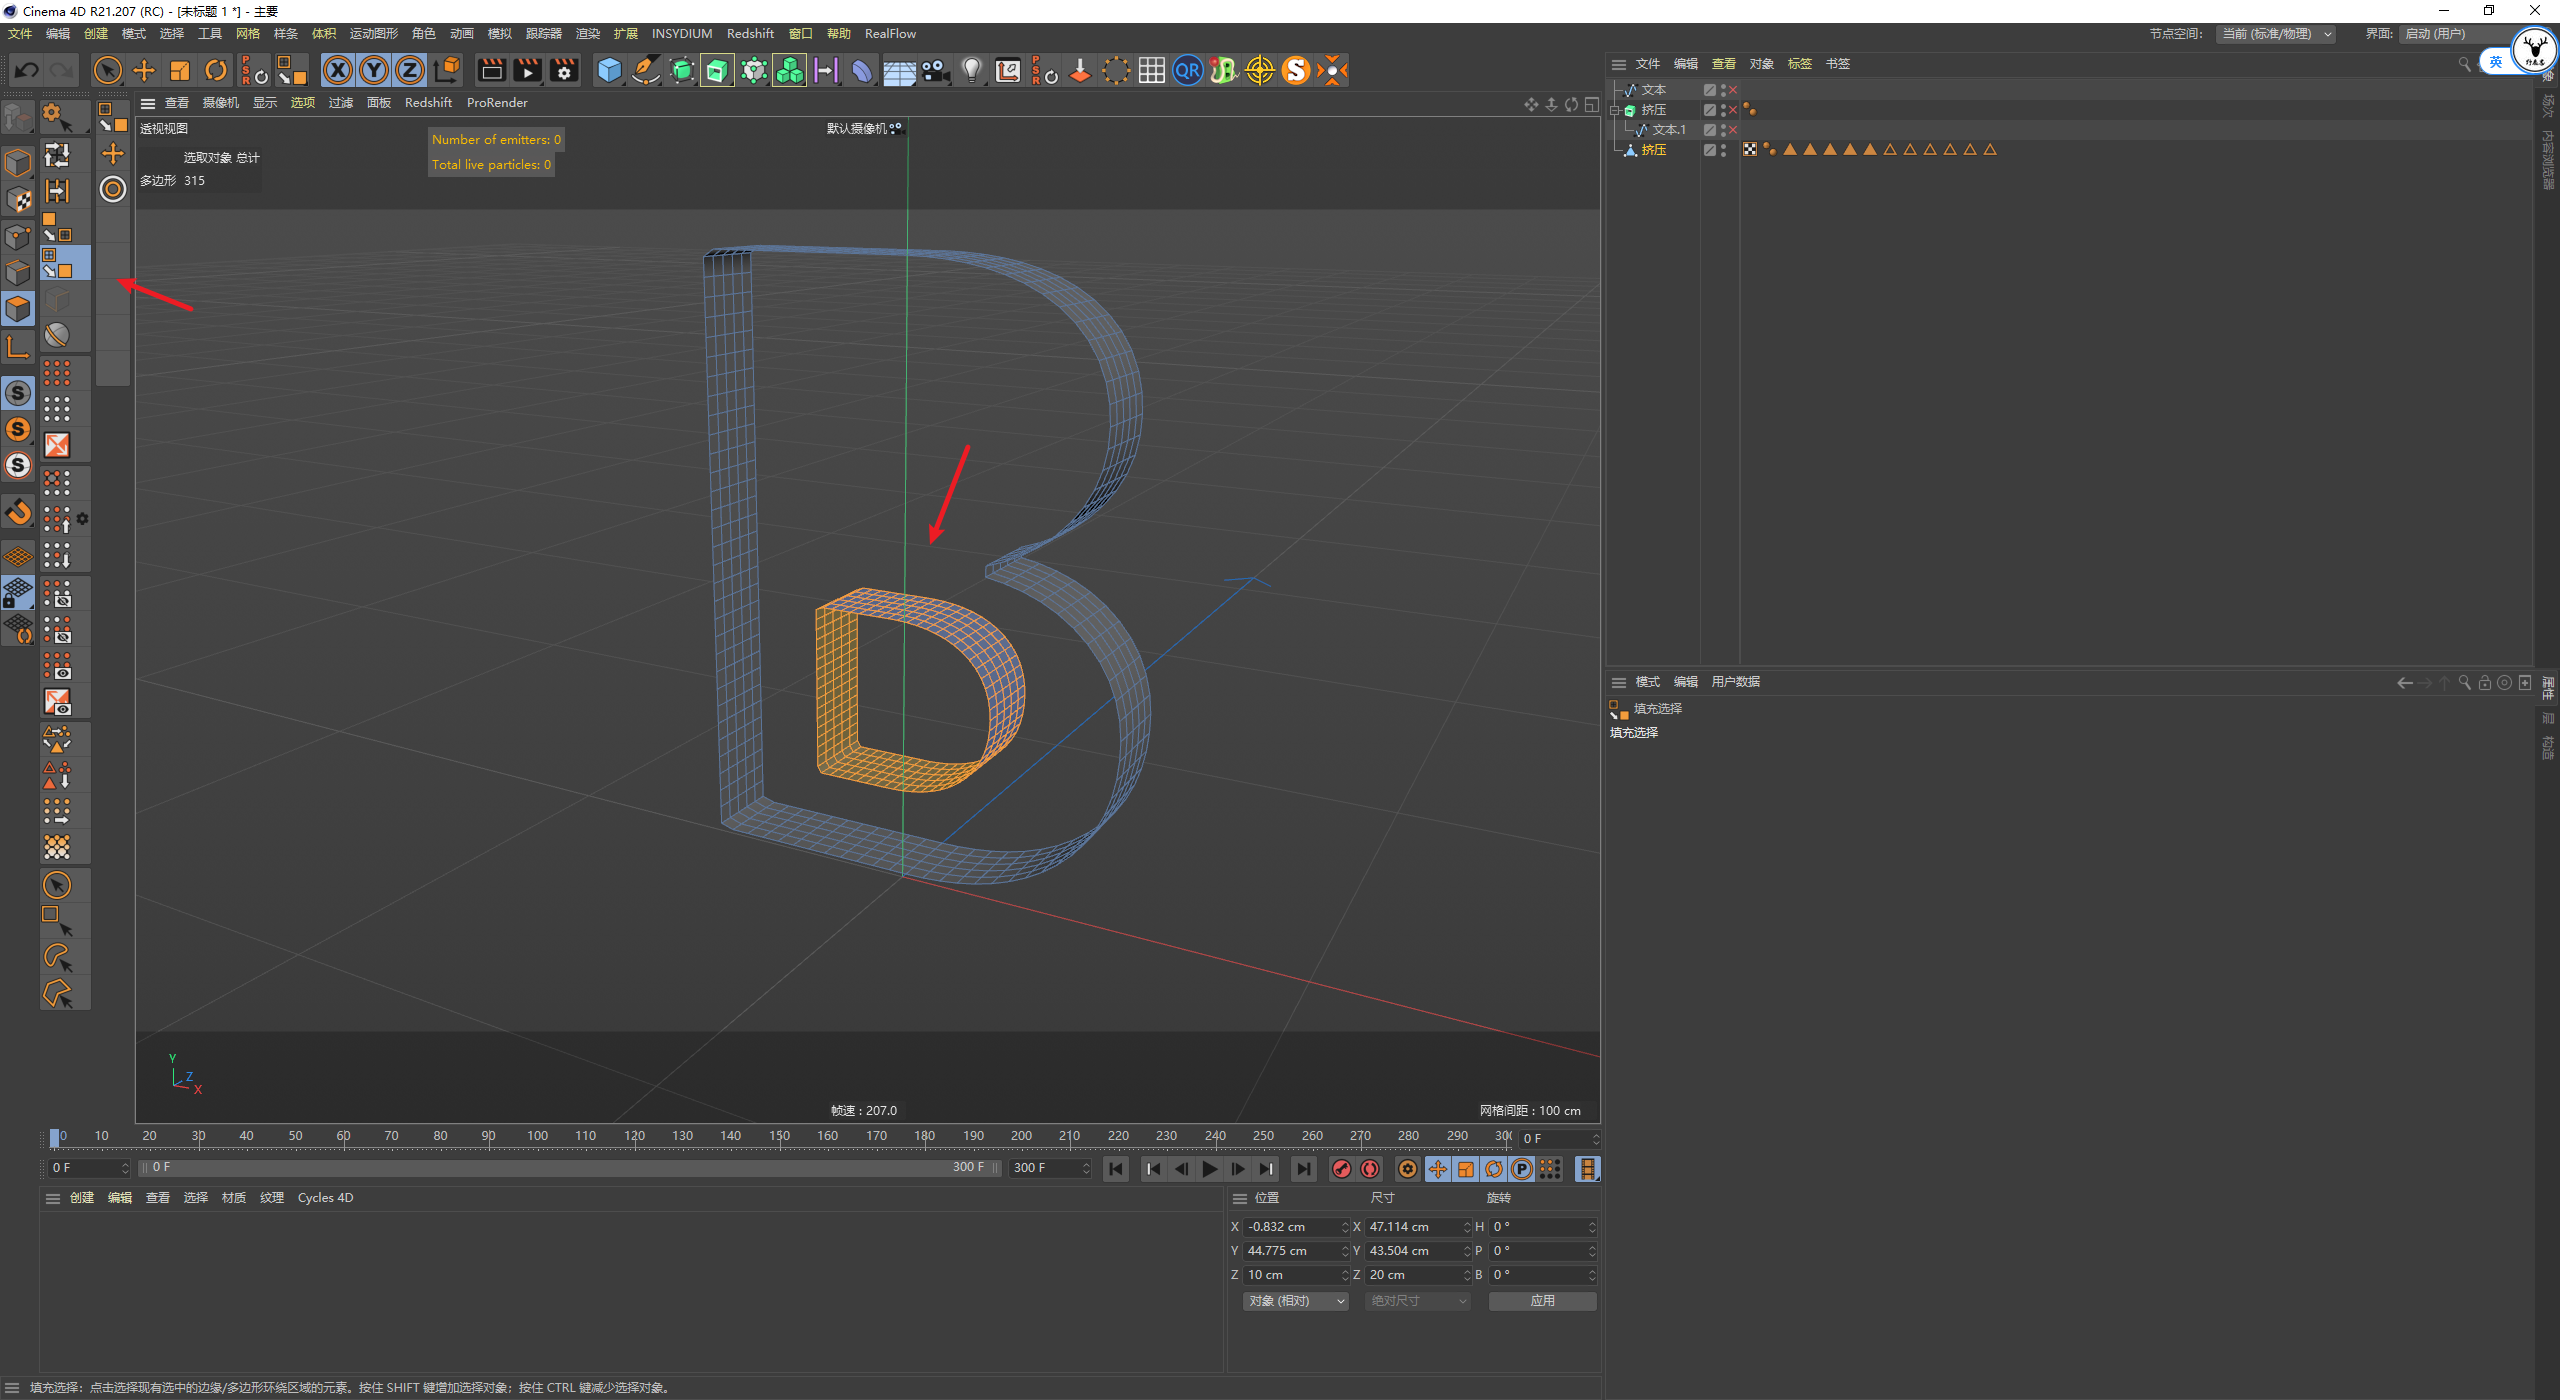Open Edit Render Settings icon

pyautogui.click(x=564, y=70)
